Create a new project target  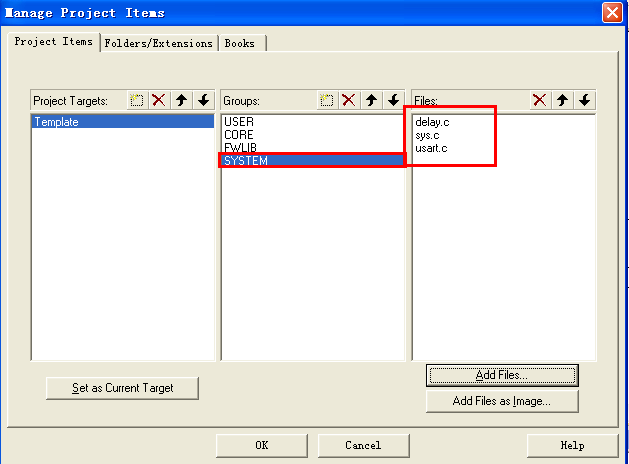[137, 100]
